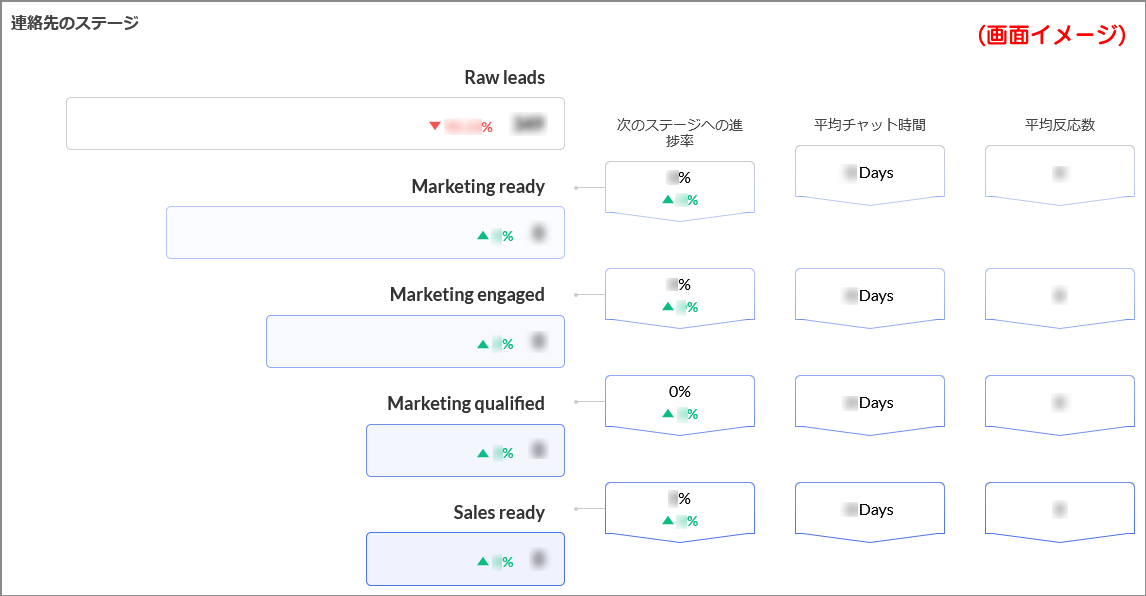The height and width of the screenshot is (596, 1146).
Task: Click green up arrow in Marketing engaged bar
Action: [483, 344]
